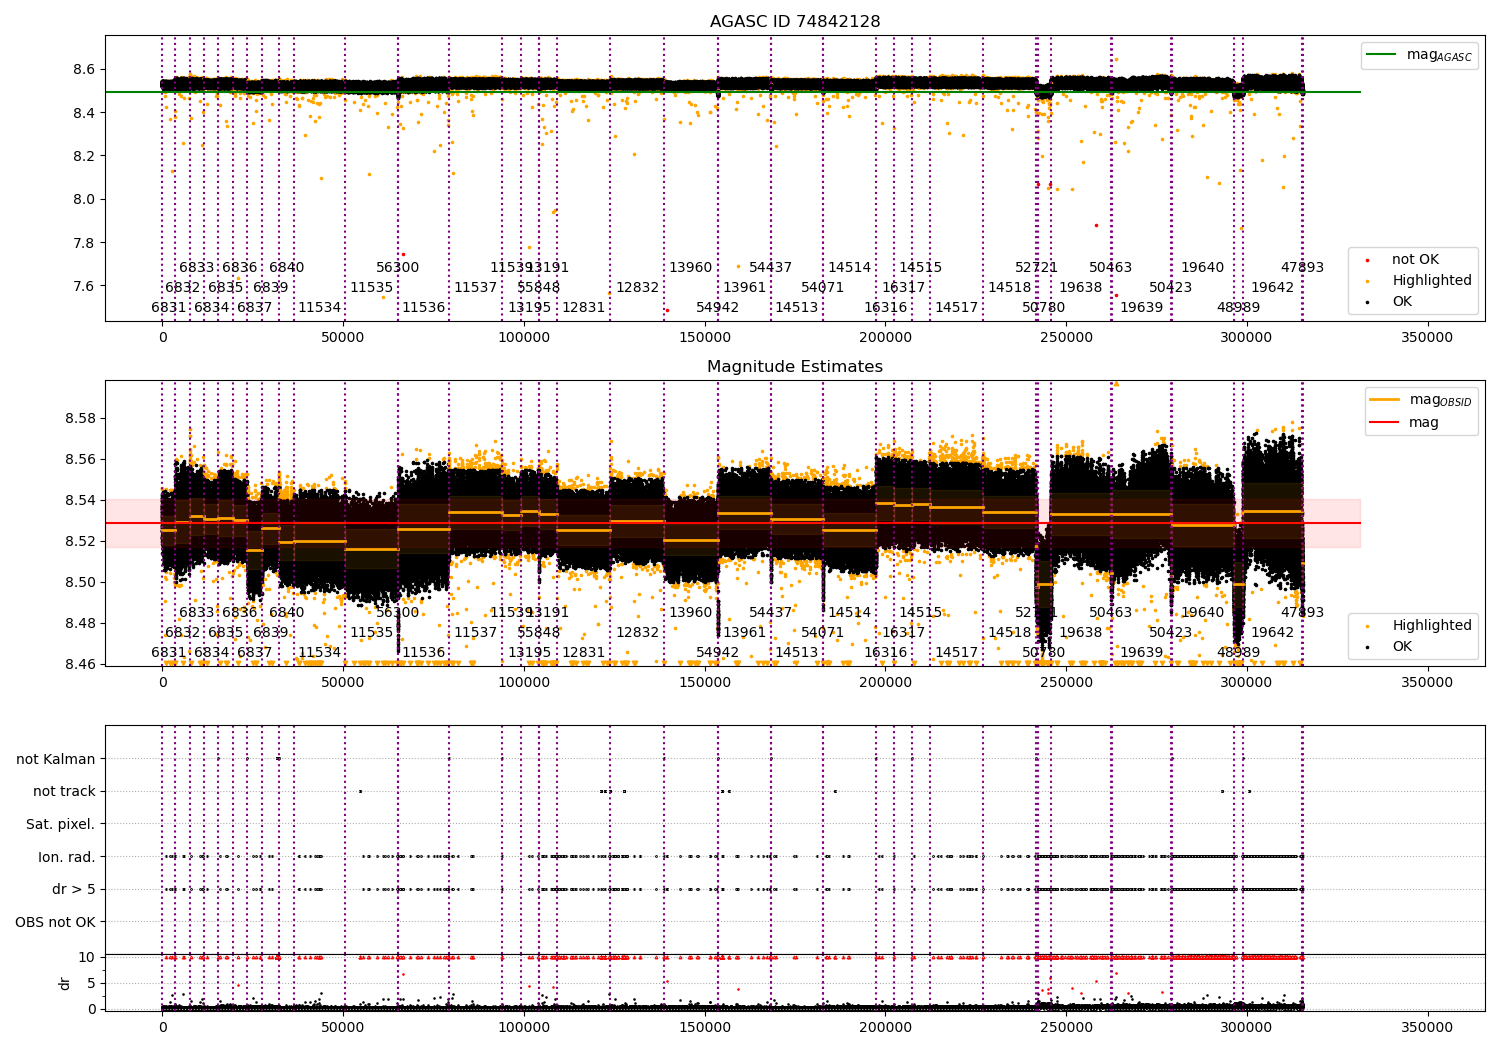This screenshot has height=1050, width=1500.
Task: Click the '10' tick on the dr axis
Action: coord(88,957)
